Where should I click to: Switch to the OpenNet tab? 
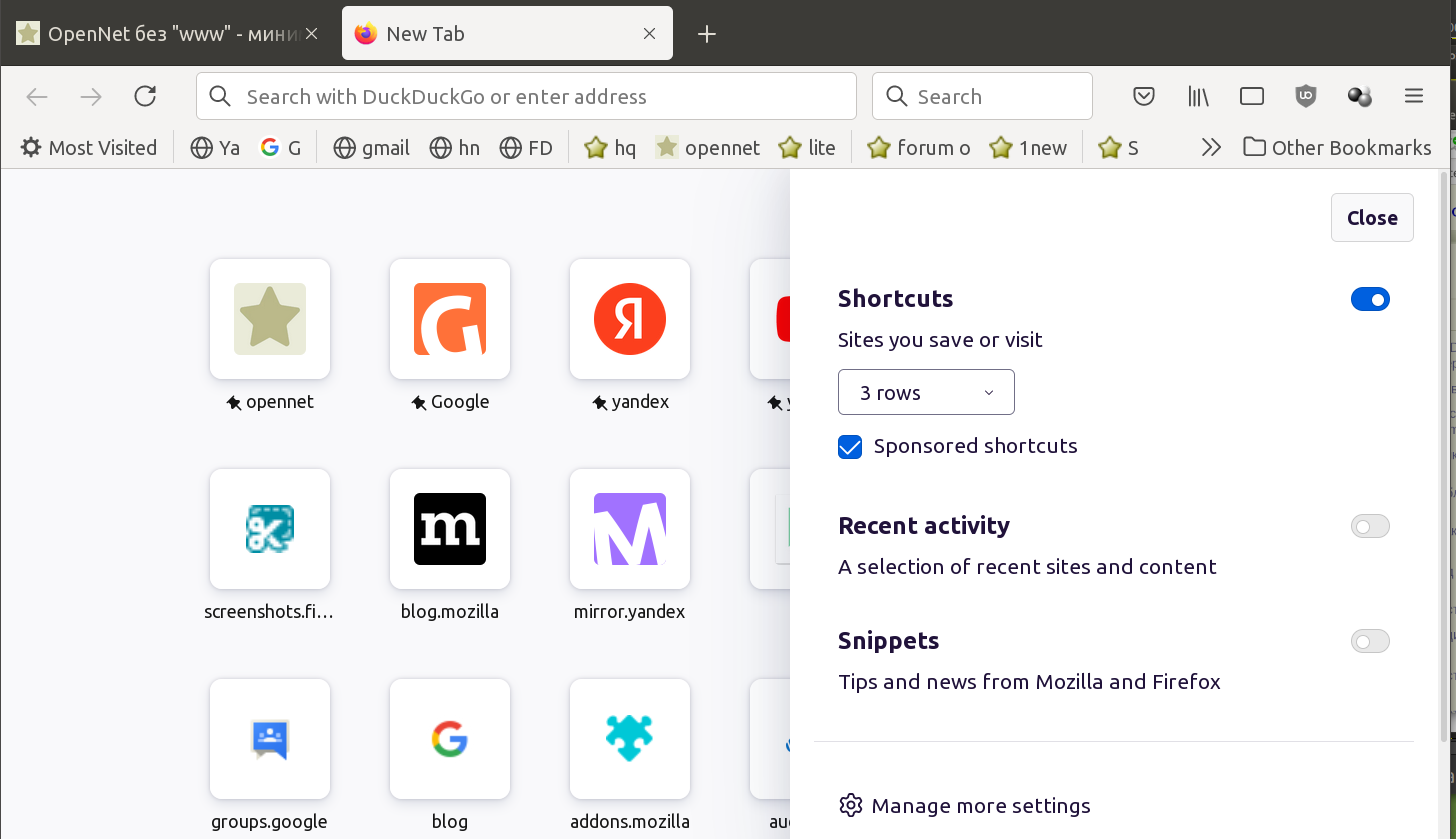170,34
